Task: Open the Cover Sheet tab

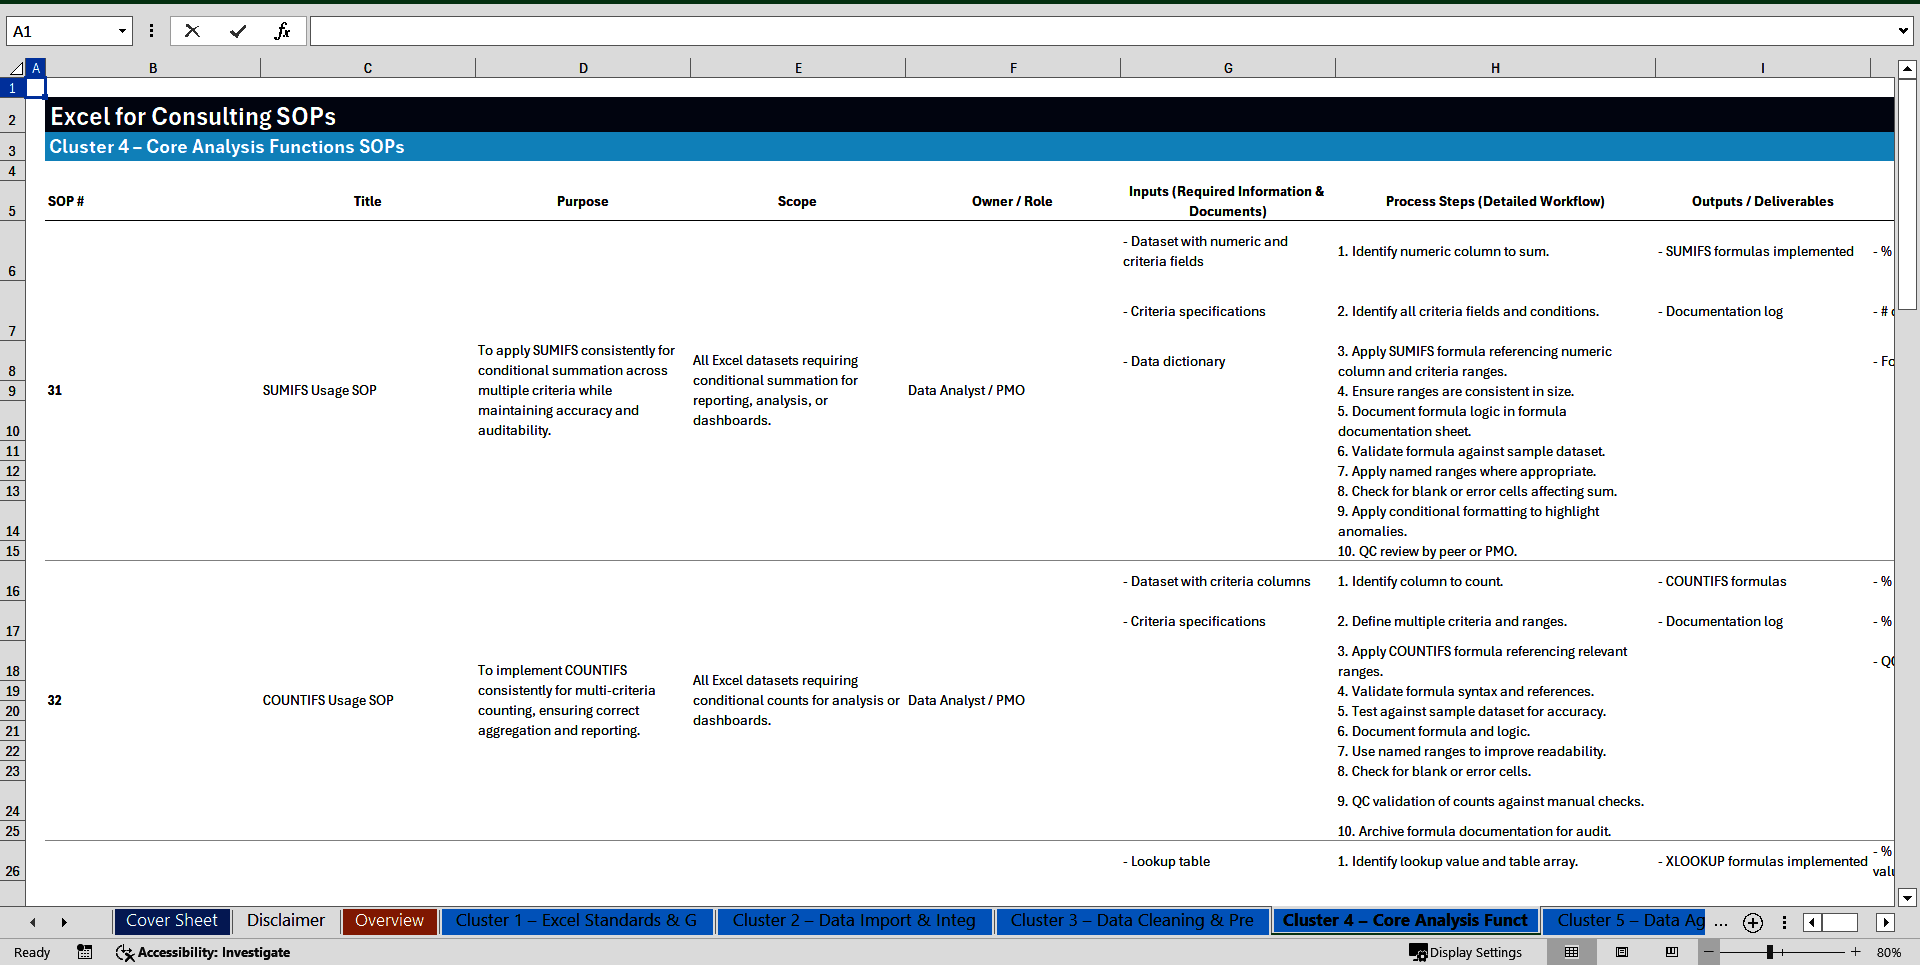Action: tap(171, 921)
